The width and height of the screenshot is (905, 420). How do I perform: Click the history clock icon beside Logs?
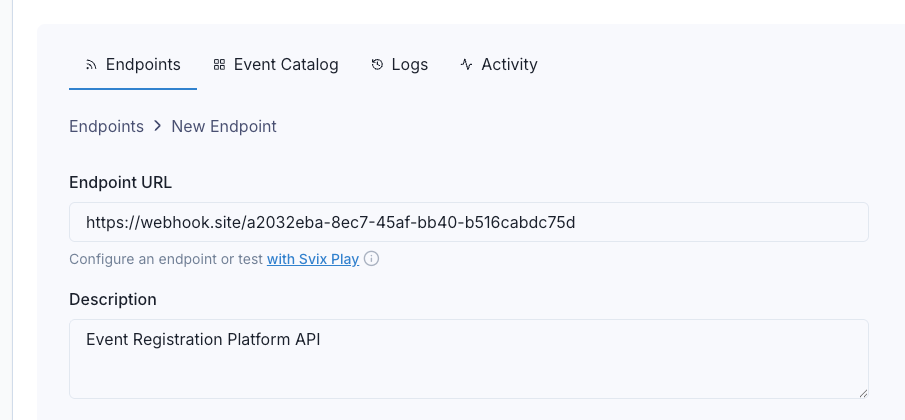(377, 65)
